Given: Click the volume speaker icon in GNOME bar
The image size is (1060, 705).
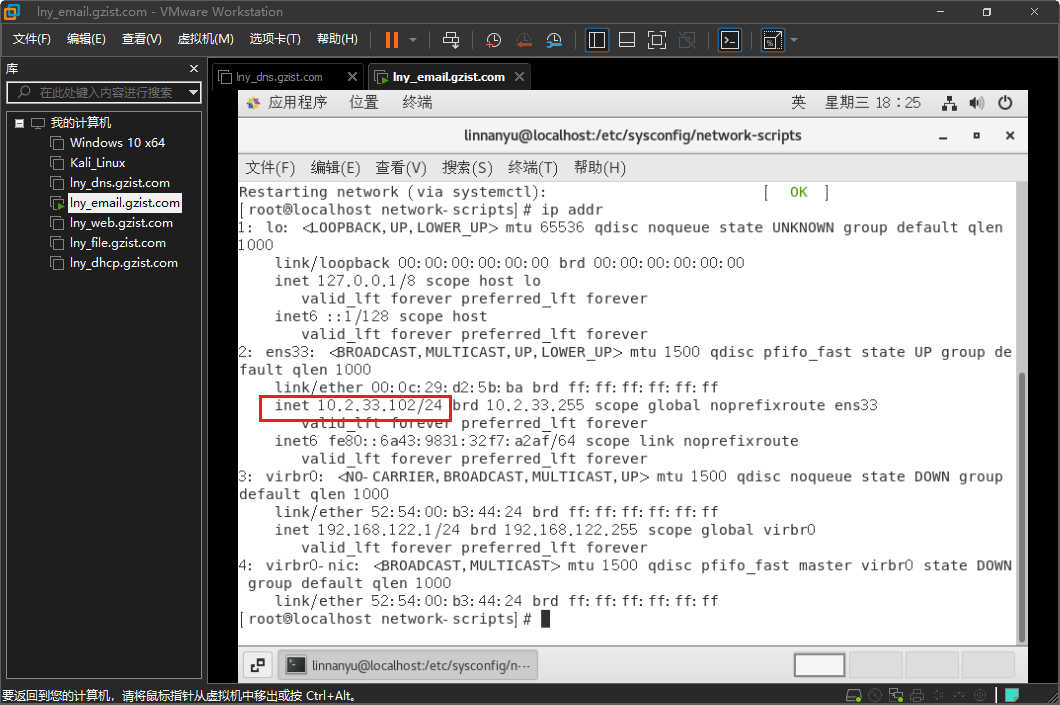Looking at the screenshot, I should (x=977, y=103).
